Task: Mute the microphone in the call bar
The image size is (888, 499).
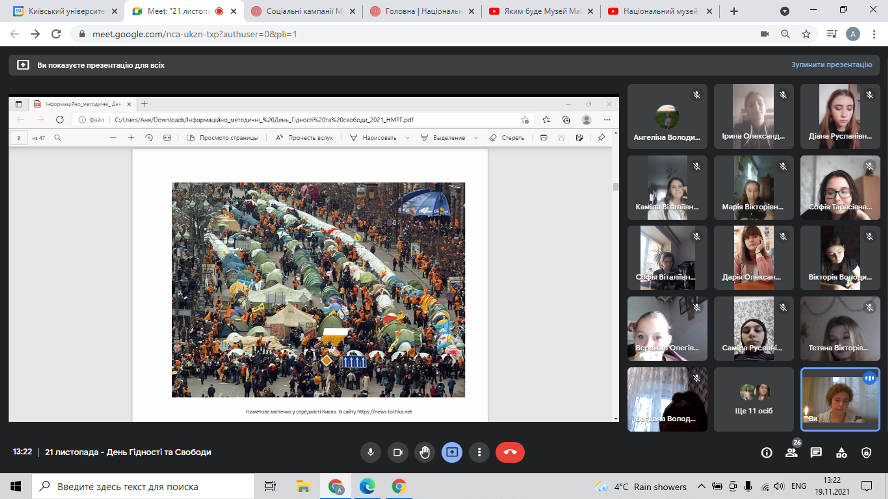Action: pyautogui.click(x=371, y=452)
